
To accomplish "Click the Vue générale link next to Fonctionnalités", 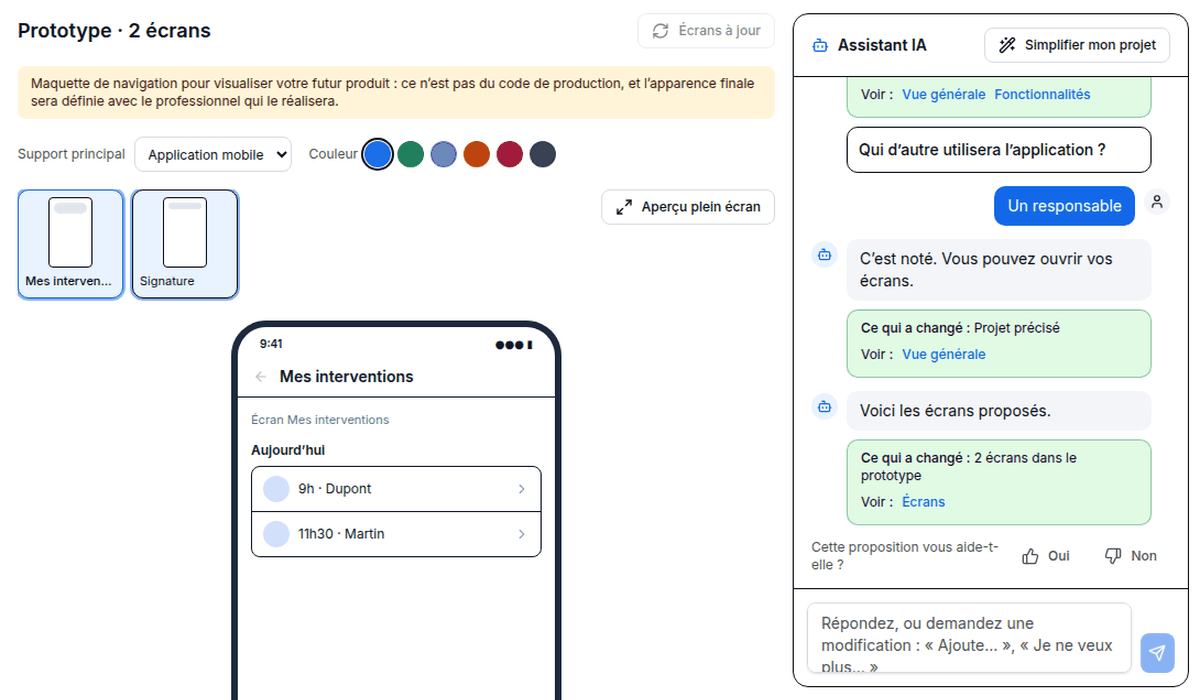I will click(943, 94).
